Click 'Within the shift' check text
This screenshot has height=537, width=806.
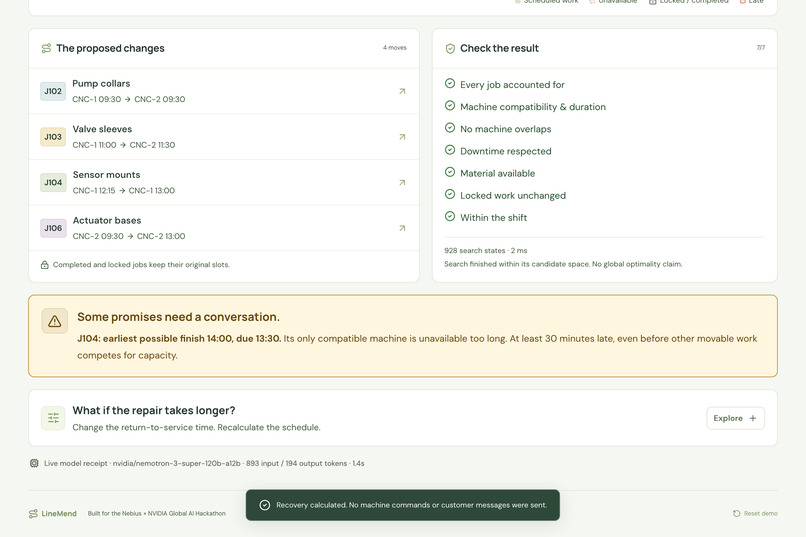493,217
